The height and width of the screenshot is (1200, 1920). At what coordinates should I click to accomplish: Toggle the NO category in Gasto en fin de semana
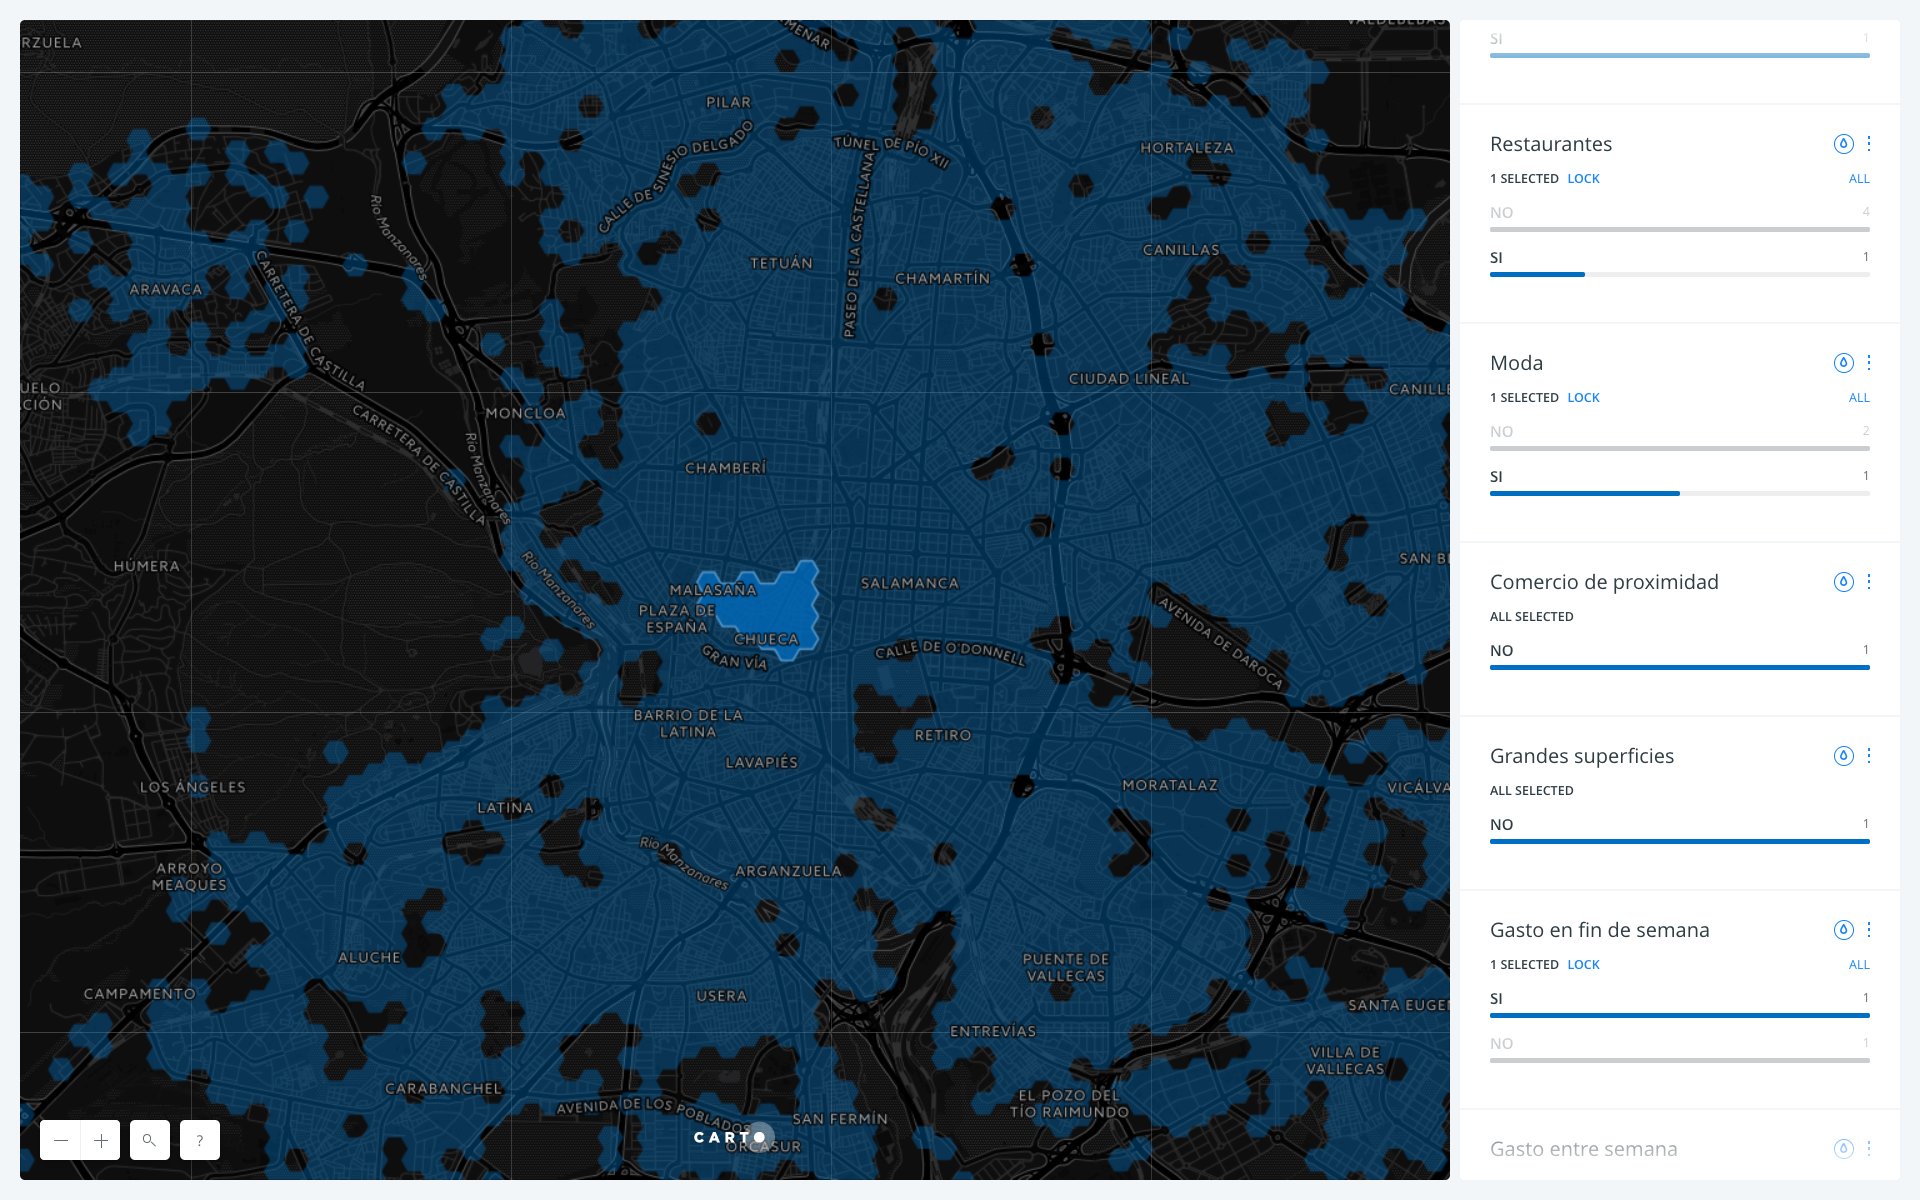click(1680, 1050)
